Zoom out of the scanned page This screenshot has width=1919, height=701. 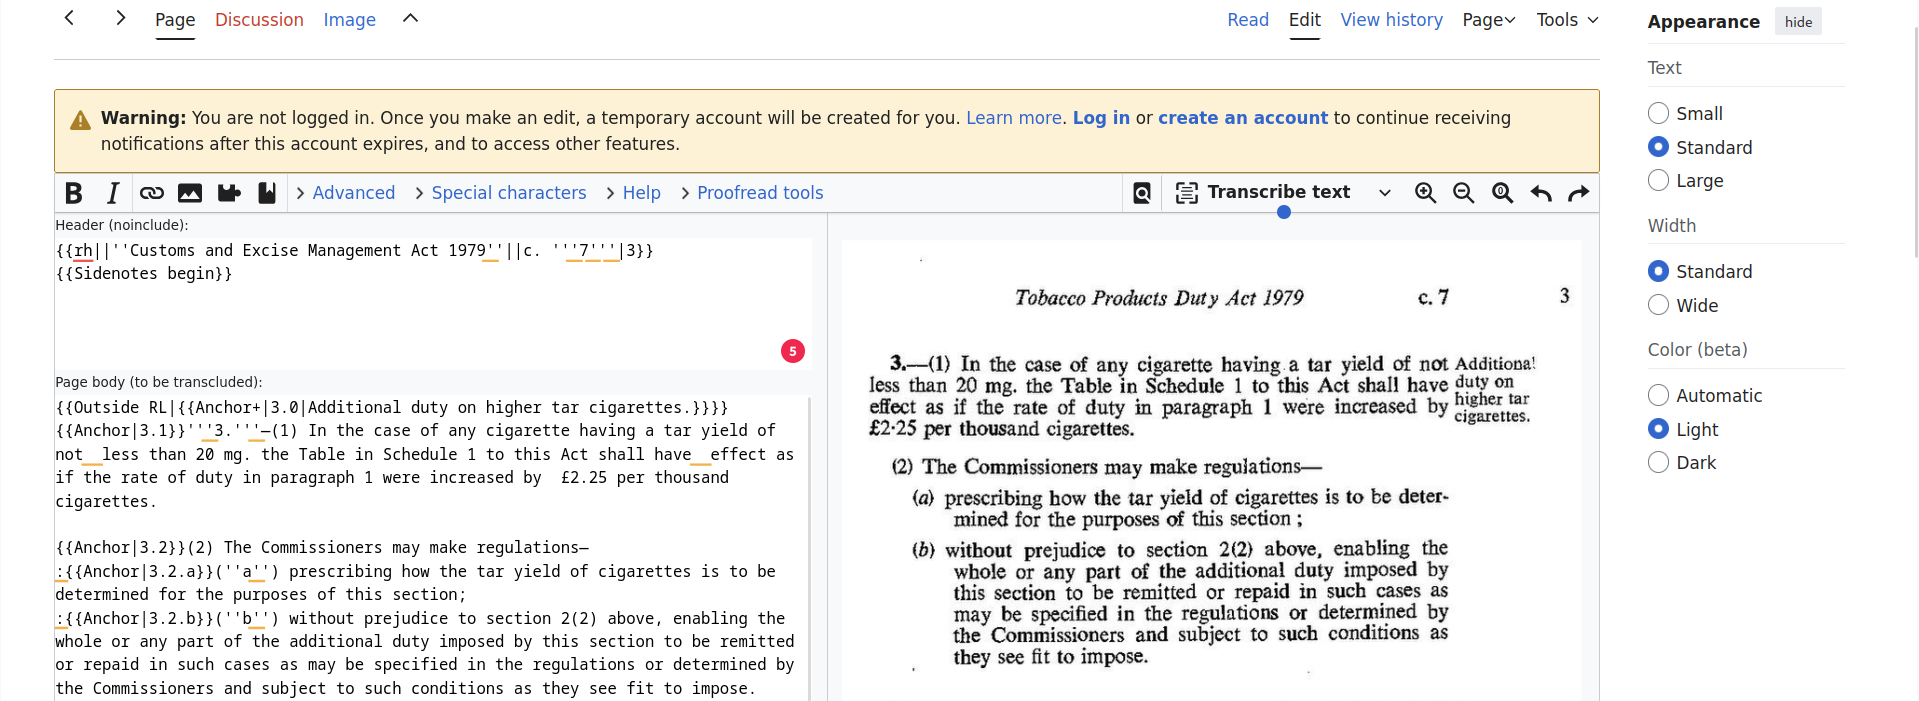1463,193
